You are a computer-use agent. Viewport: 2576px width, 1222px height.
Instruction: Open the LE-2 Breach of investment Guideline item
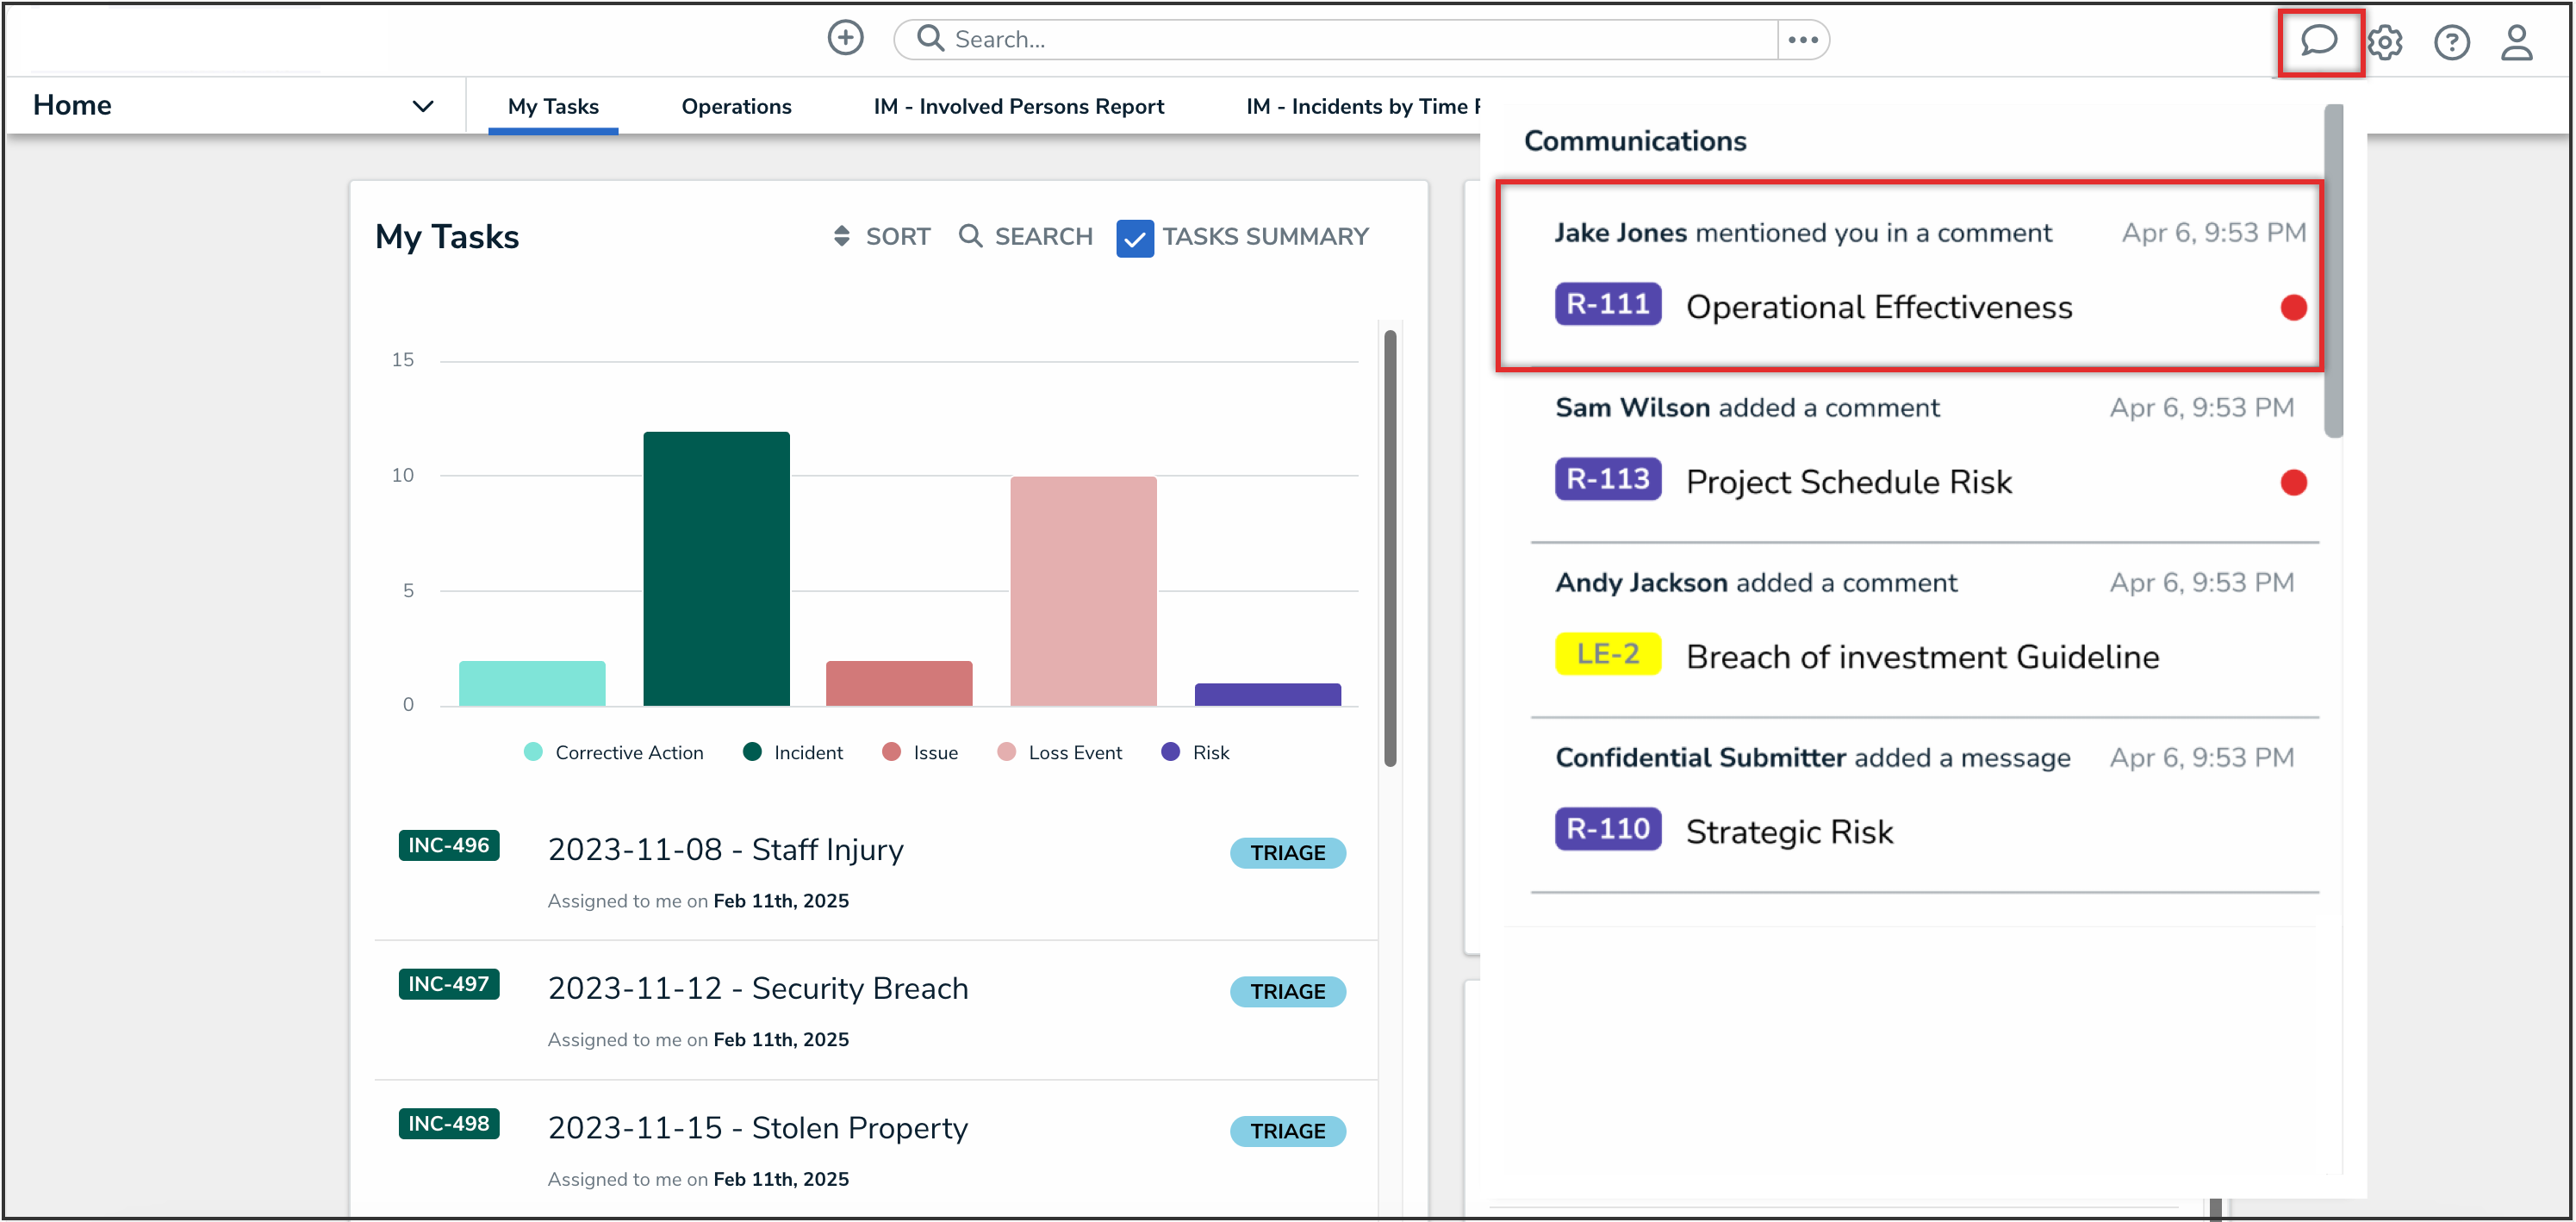1921,656
